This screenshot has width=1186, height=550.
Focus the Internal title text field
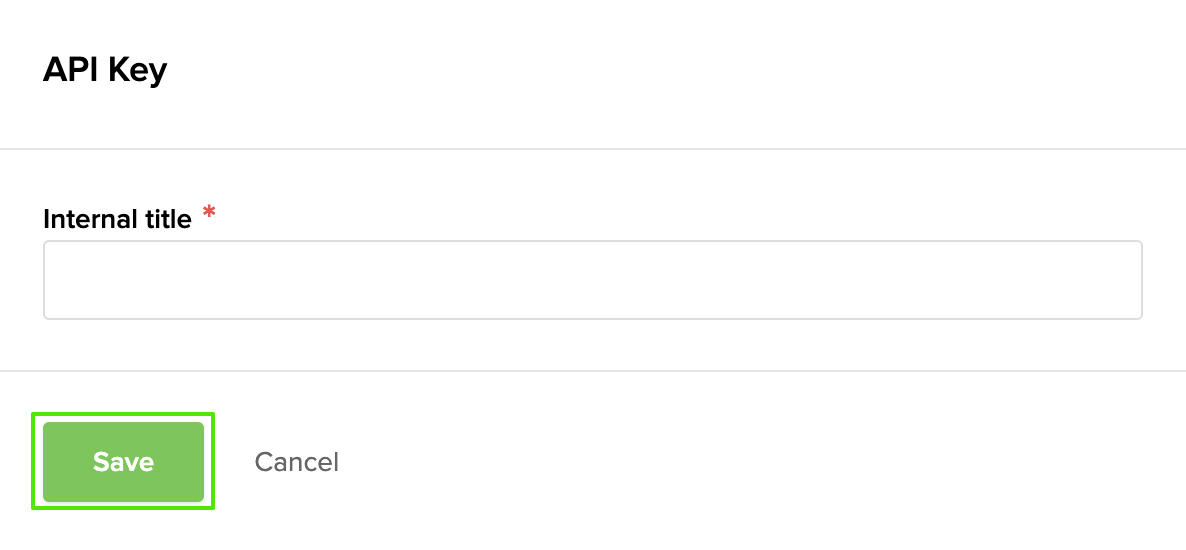coord(592,280)
